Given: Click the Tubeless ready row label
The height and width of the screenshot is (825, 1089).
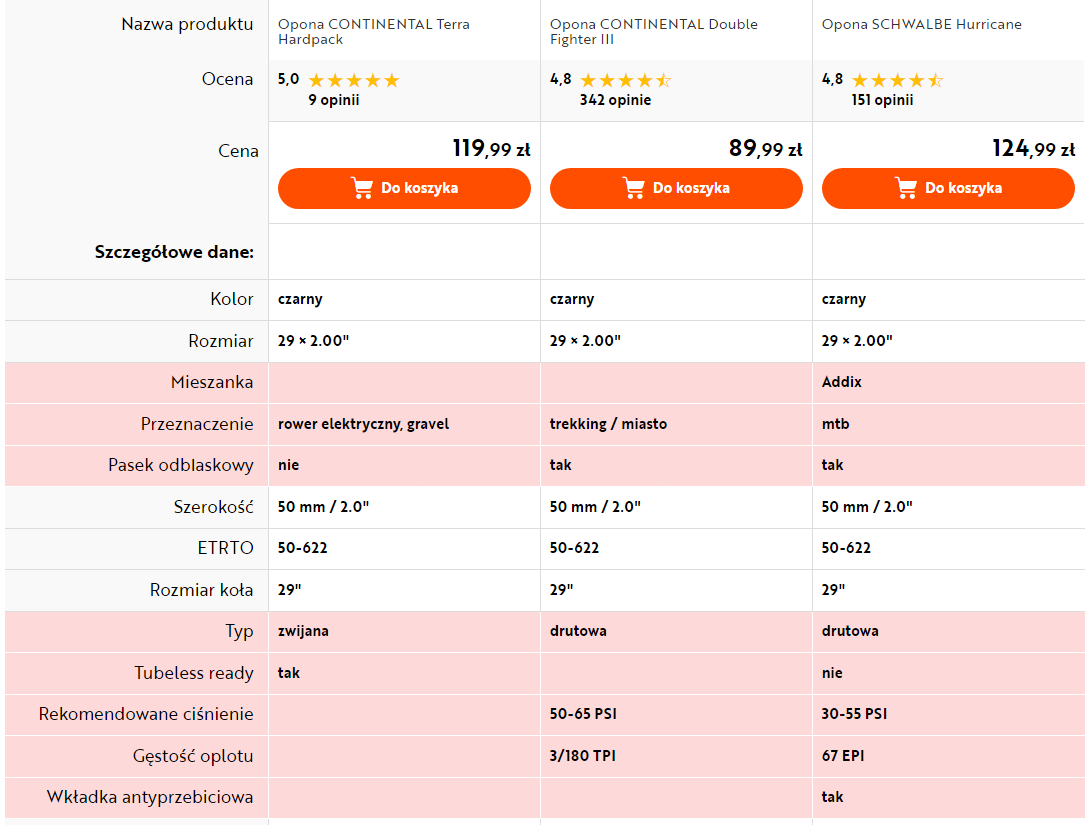Looking at the screenshot, I should tap(194, 673).
